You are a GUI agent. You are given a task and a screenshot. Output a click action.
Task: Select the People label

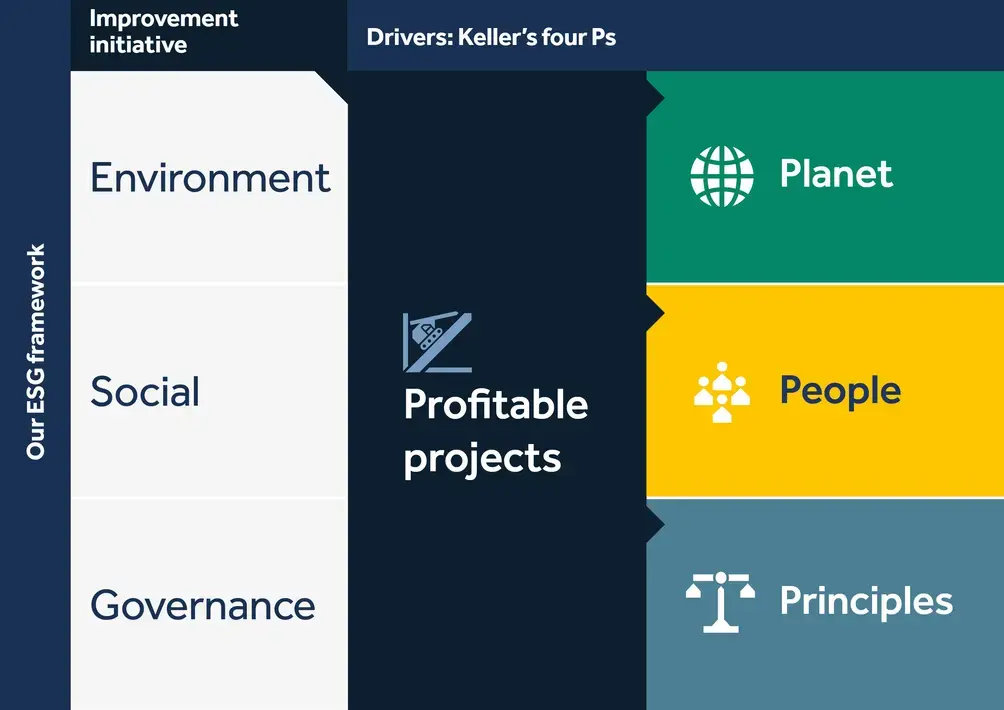840,391
